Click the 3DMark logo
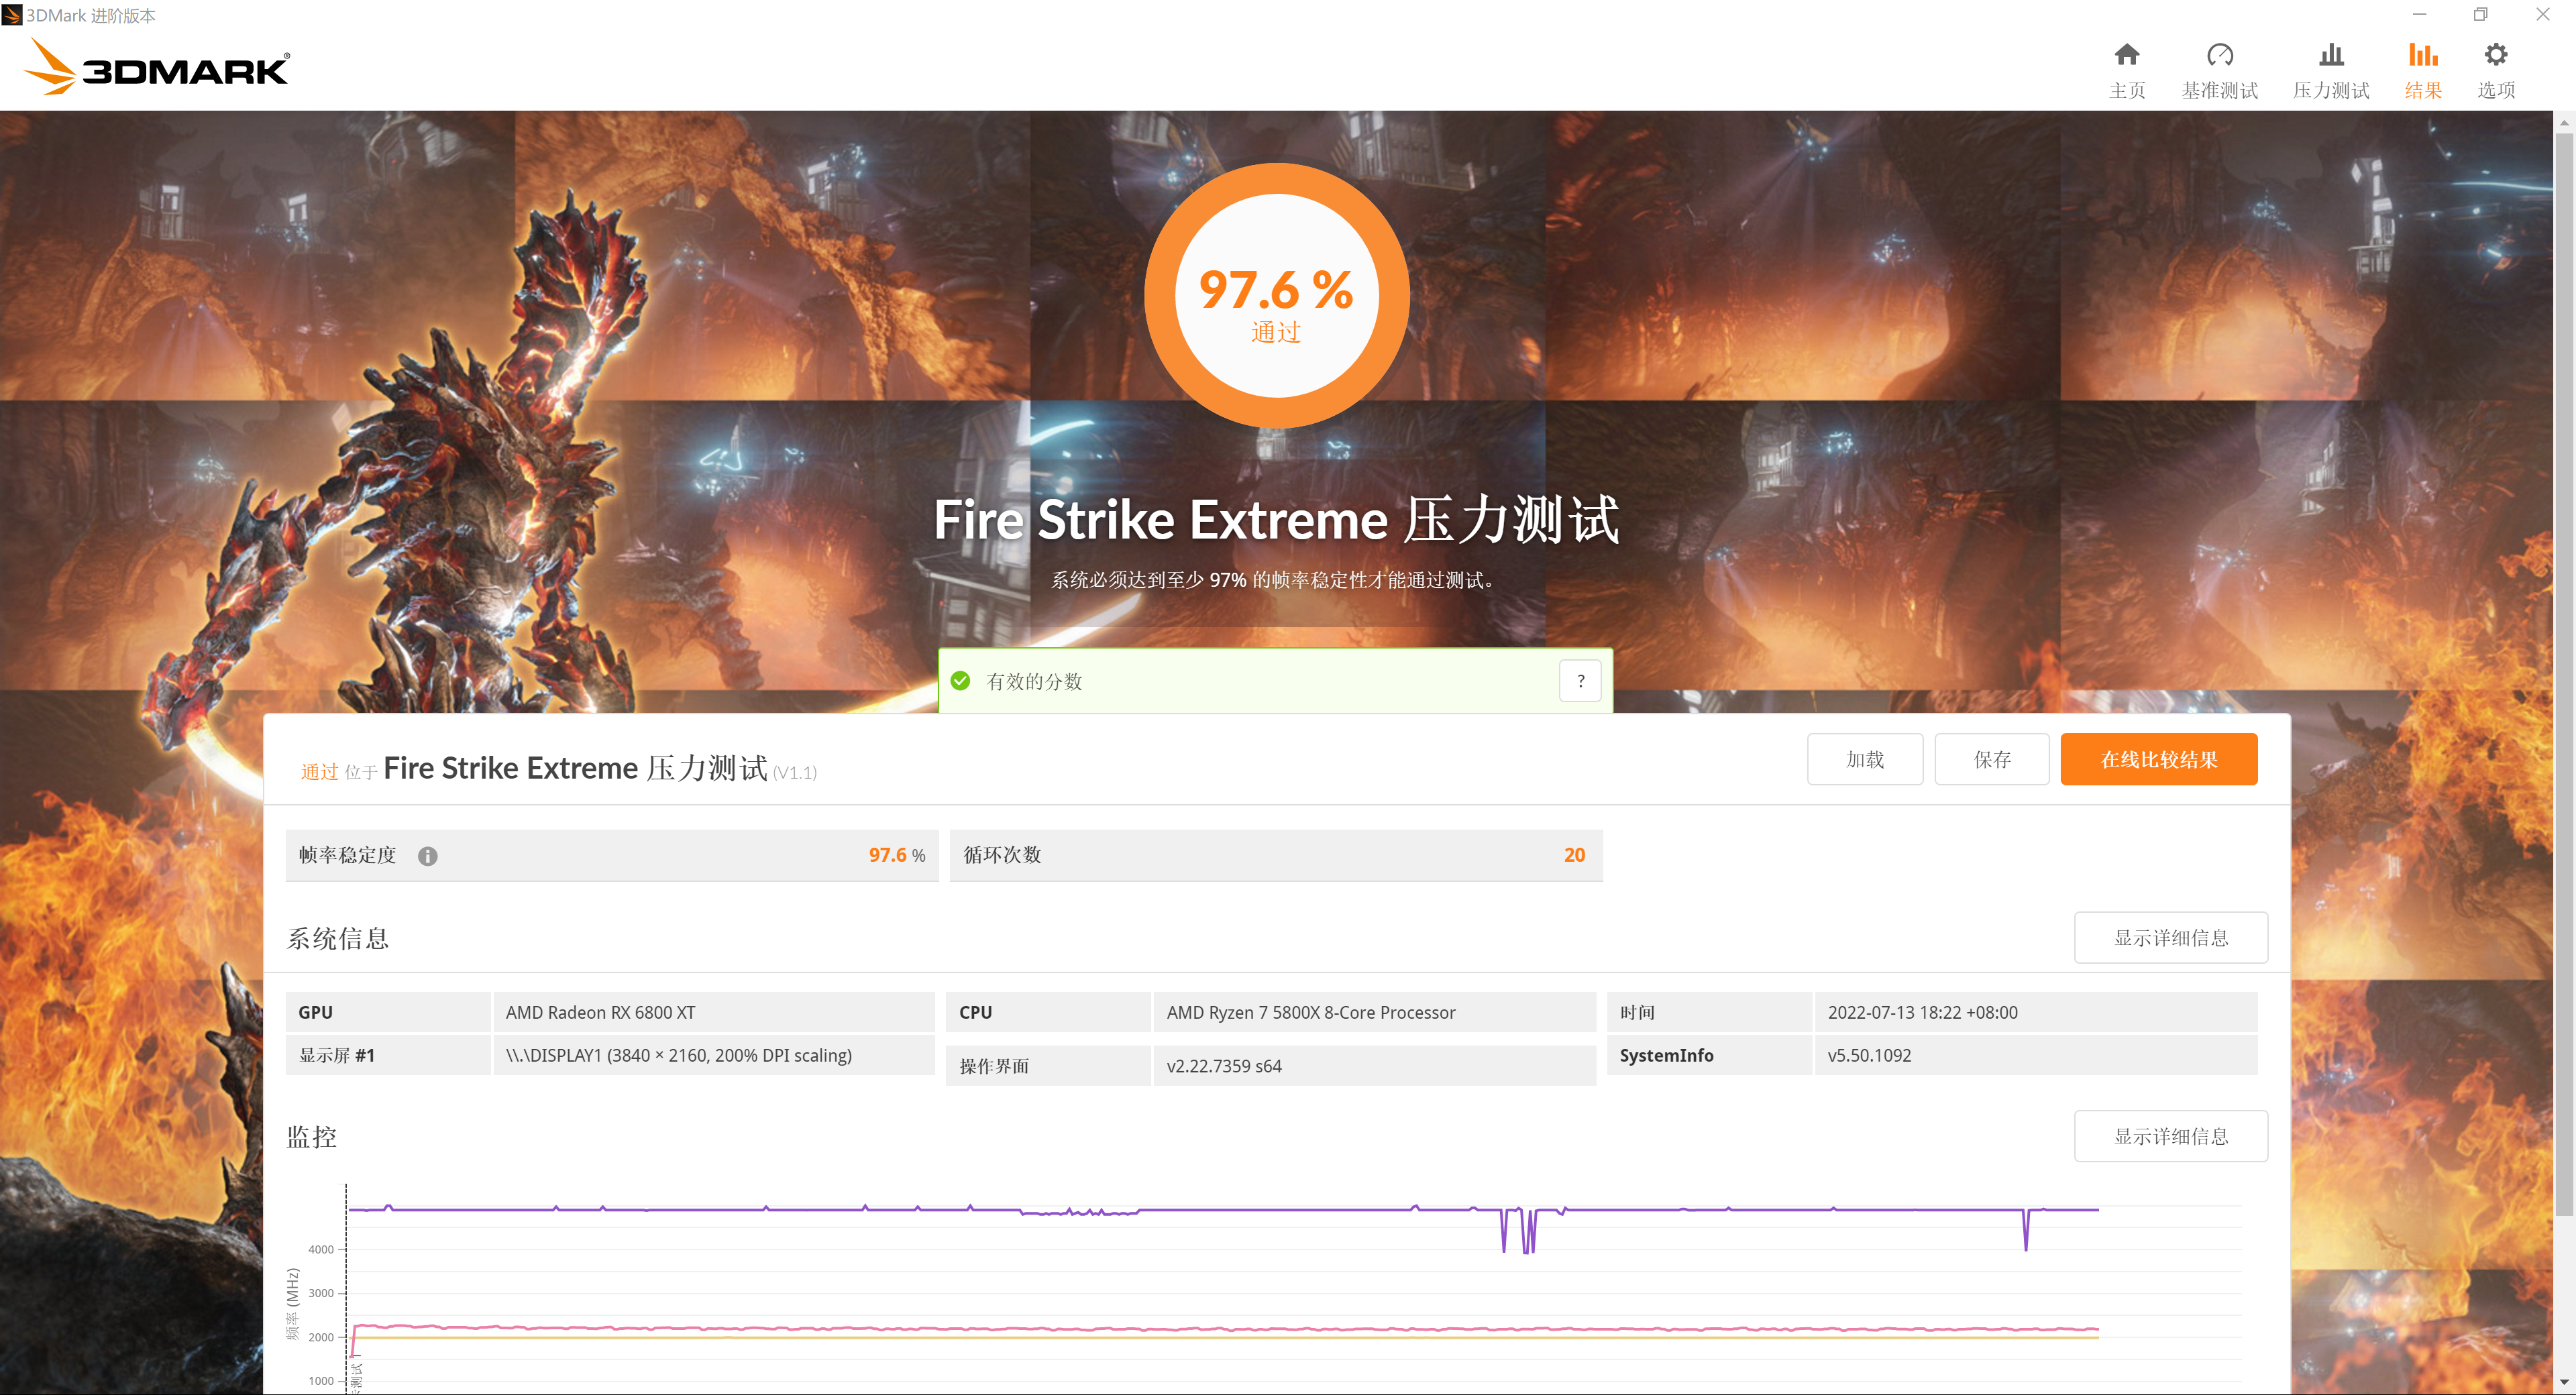The image size is (2576, 1395). [x=156, y=67]
